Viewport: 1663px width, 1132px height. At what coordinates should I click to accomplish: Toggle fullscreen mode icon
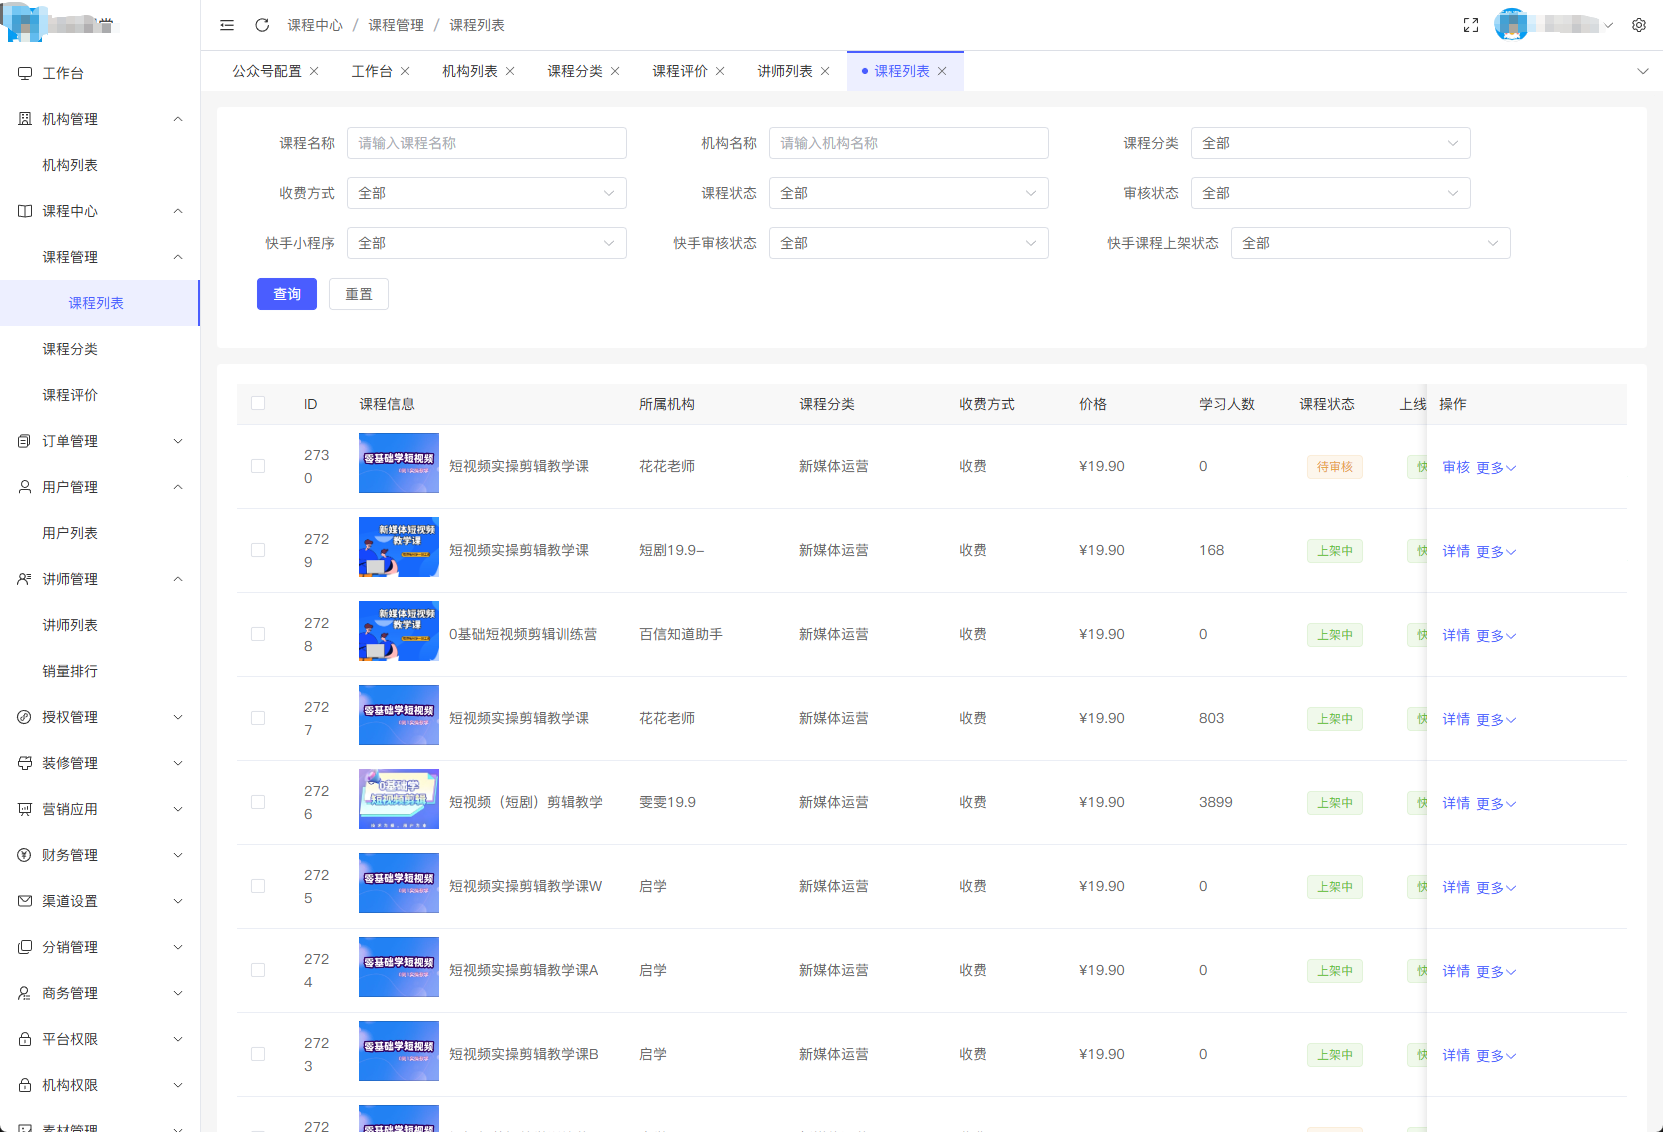[1470, 25]
